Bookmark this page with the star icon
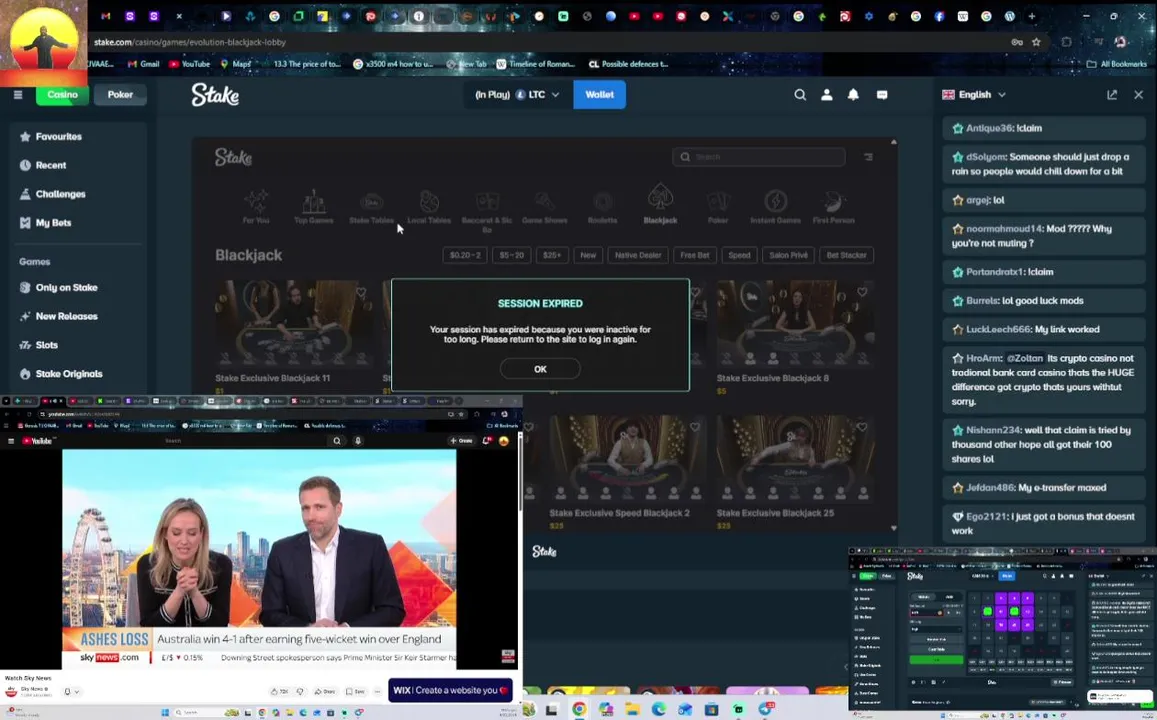This screenshot has height=720, width=1157. point(1036,42)
